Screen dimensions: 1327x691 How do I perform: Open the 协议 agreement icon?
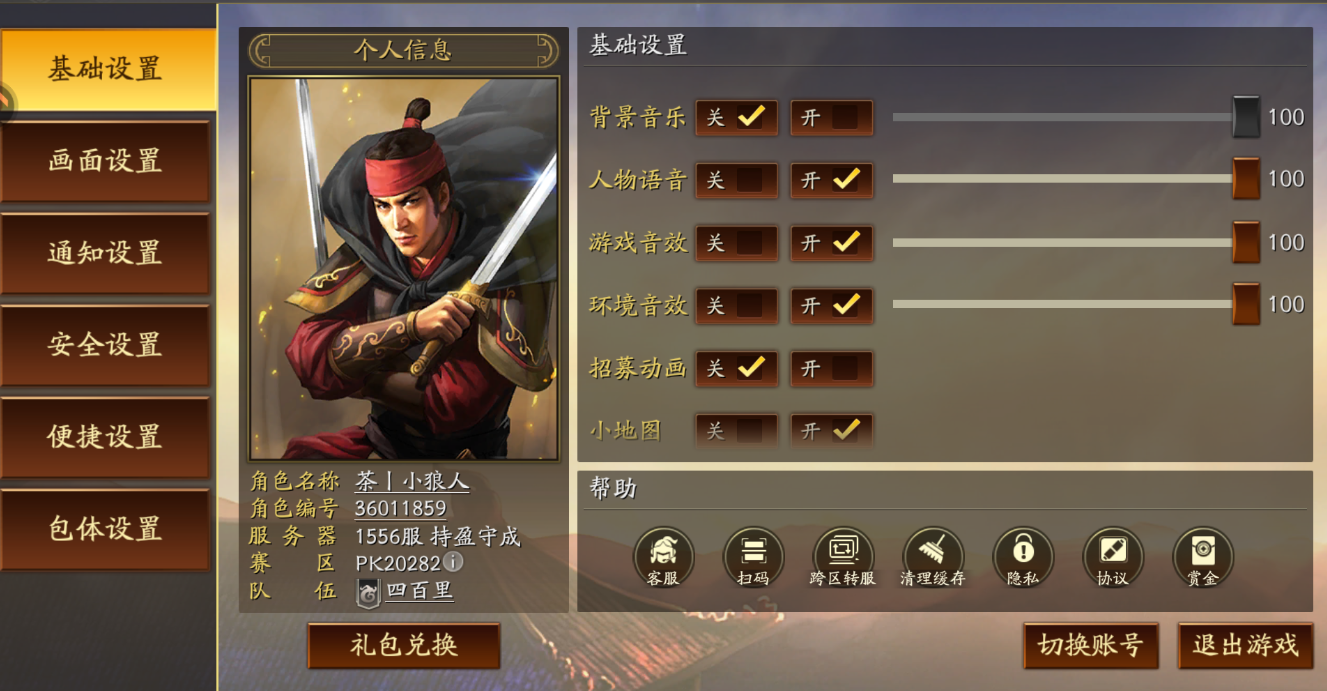tap(1113, 557)
